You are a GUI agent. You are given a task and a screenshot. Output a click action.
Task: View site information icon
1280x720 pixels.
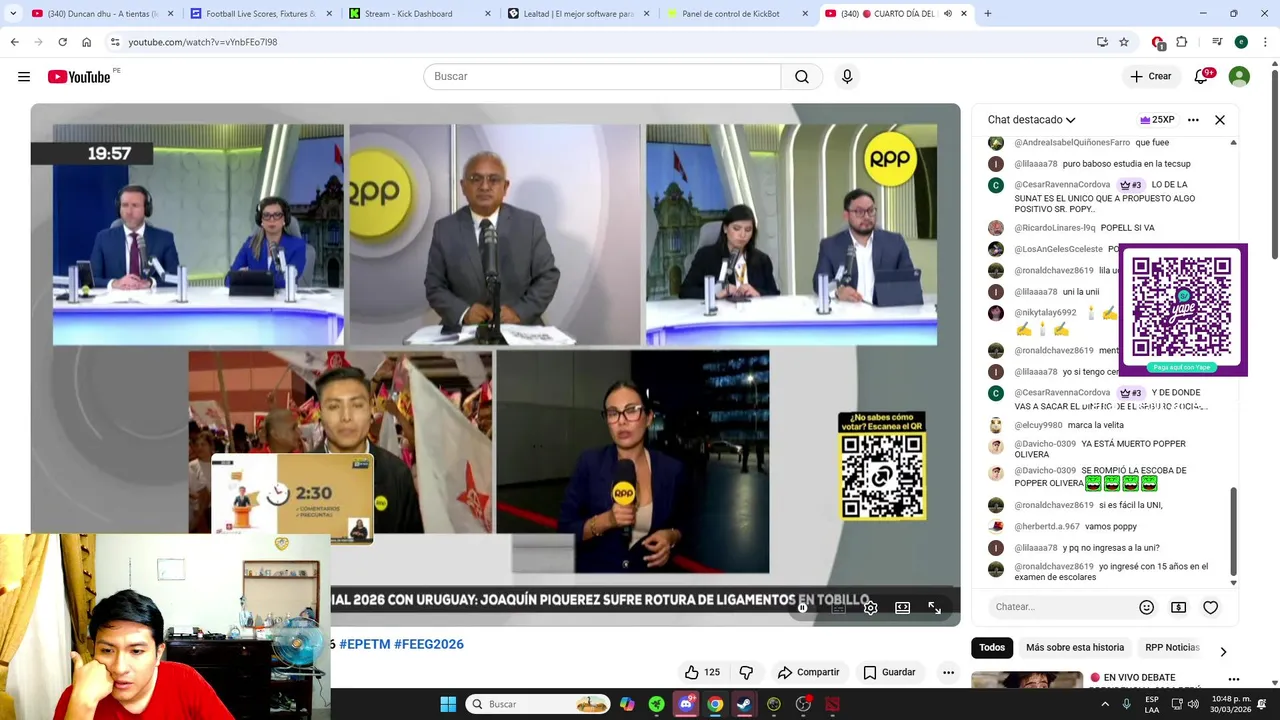tap(115, 42)
